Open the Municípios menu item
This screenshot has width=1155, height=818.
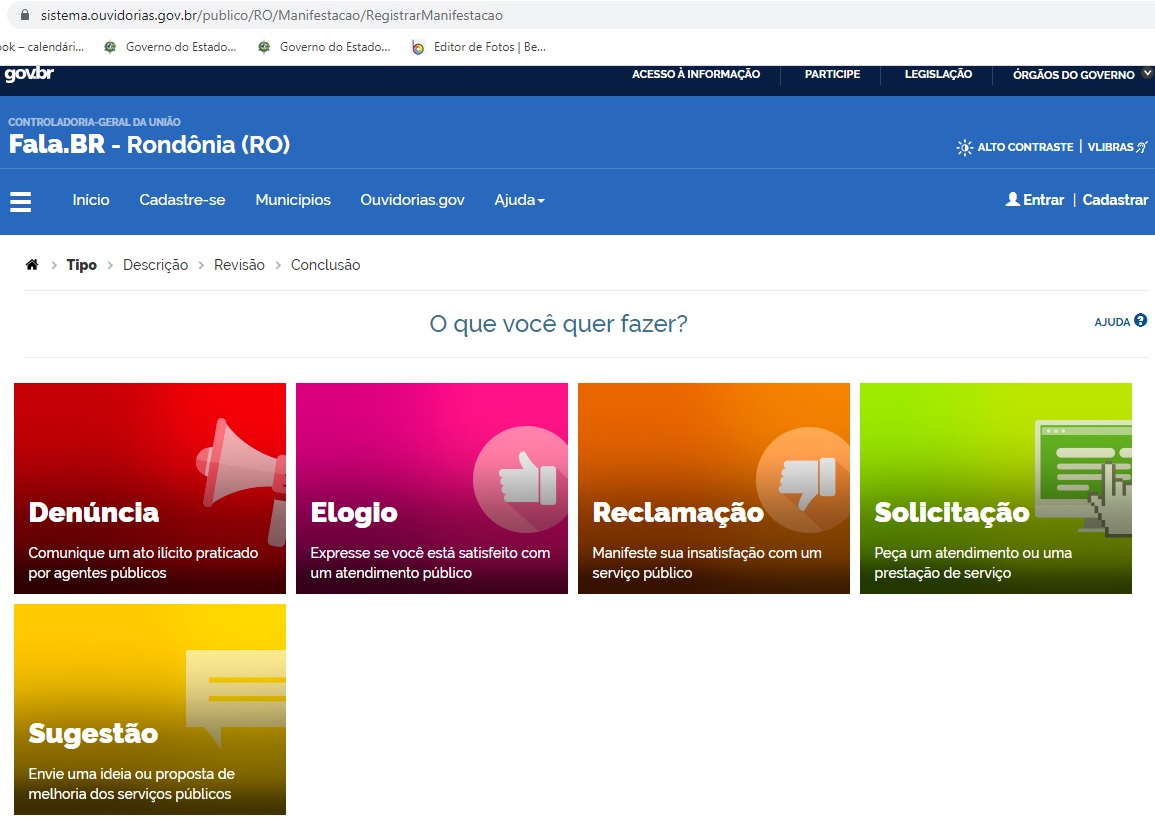[x=293, y=200]
